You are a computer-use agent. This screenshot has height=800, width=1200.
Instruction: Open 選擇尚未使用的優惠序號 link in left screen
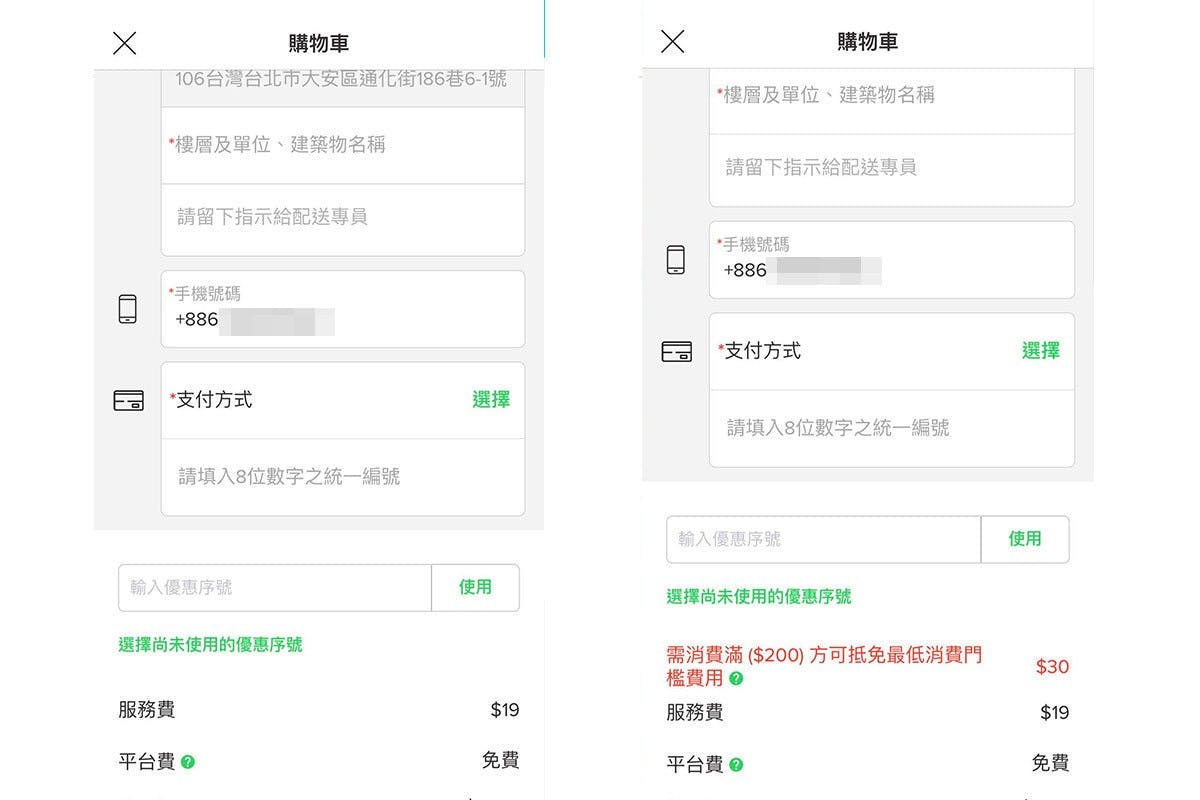point(211,644)
